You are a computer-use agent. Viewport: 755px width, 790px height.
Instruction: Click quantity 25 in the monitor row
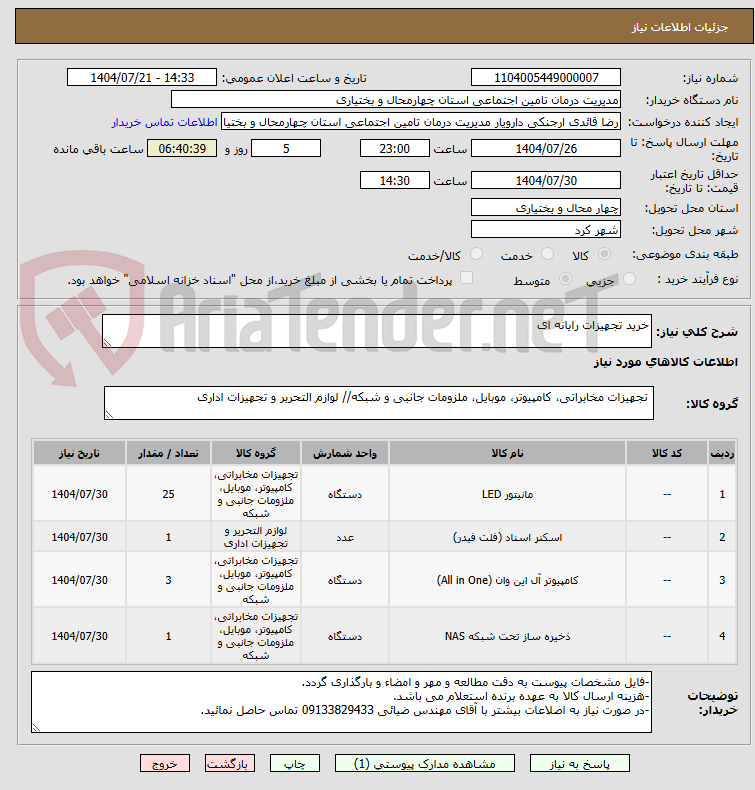tap(168, 494)
